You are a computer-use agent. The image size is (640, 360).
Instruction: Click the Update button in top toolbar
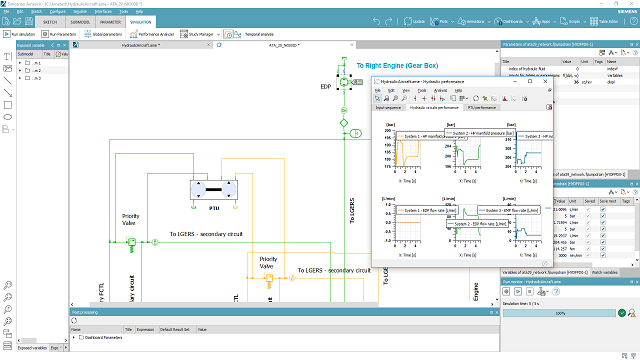(x=414, y=21)
